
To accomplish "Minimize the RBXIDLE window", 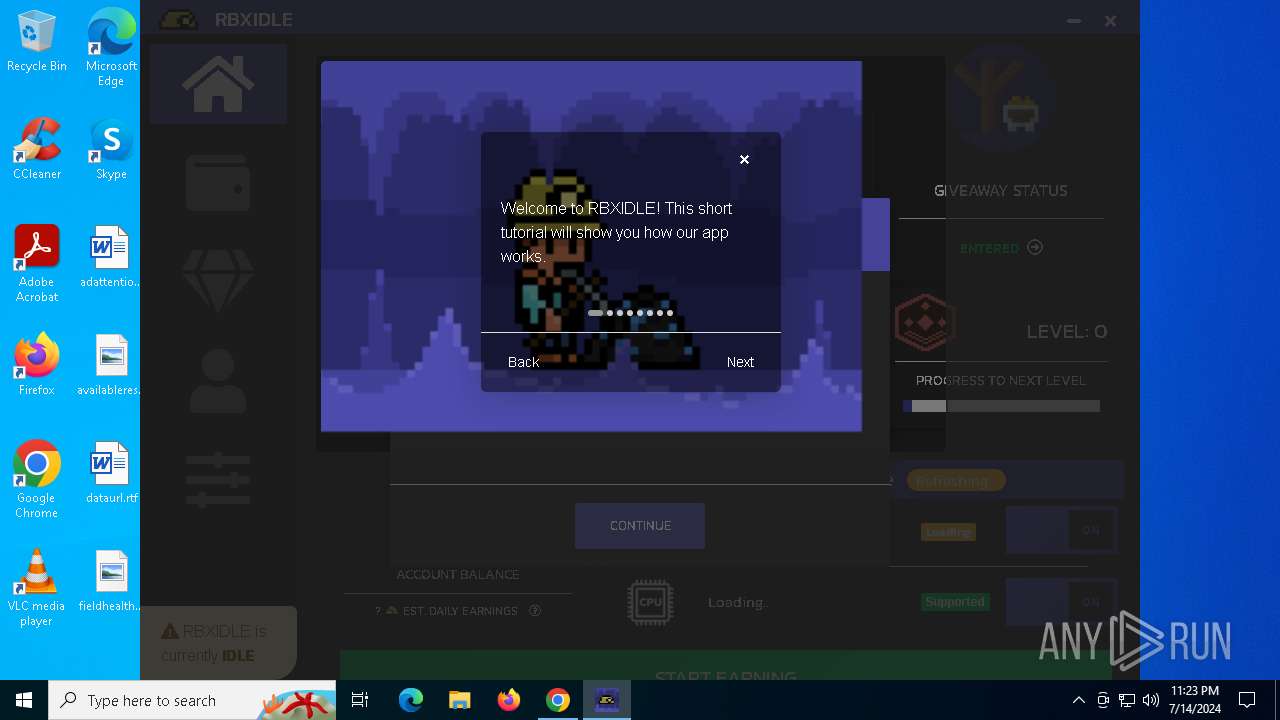I will [x=1074, y=20].
